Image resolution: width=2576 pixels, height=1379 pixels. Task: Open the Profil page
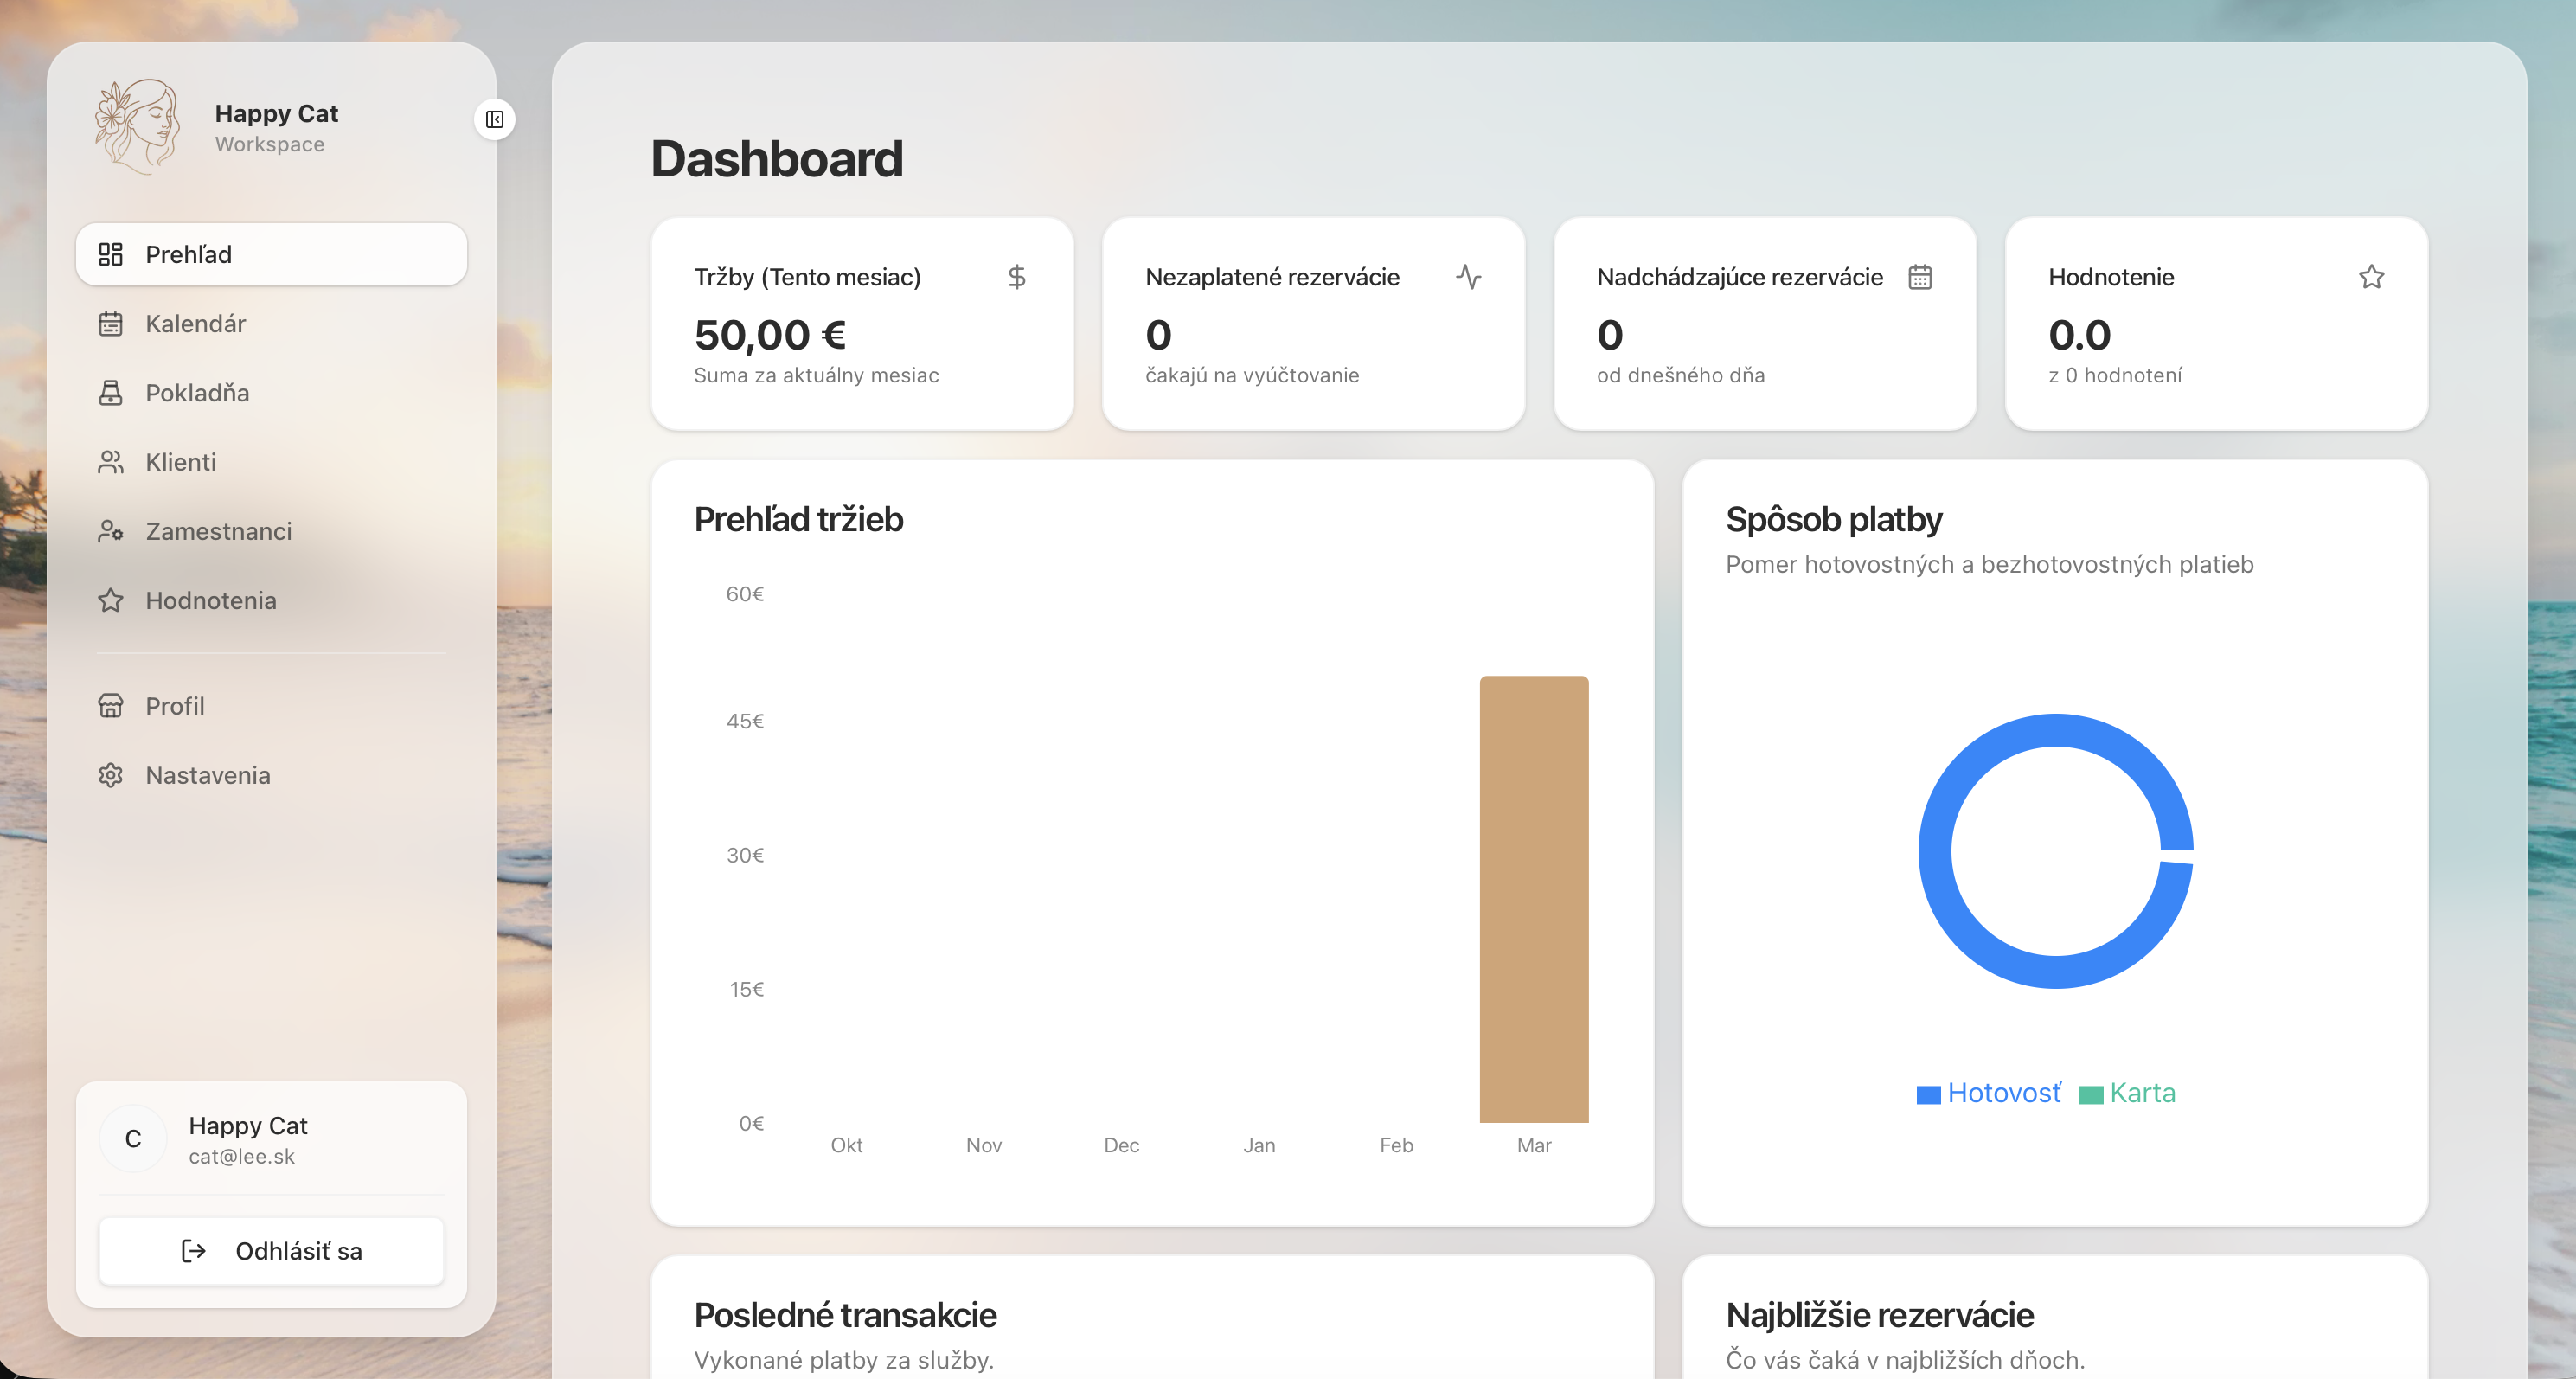pos(175,705)
